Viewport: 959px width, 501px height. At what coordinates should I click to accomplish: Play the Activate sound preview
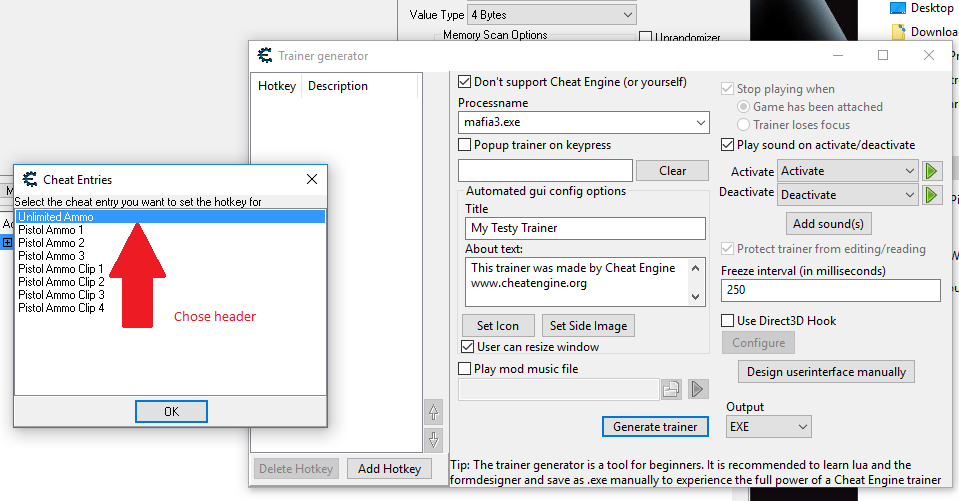pyautogui.click(x=932, y=171)
